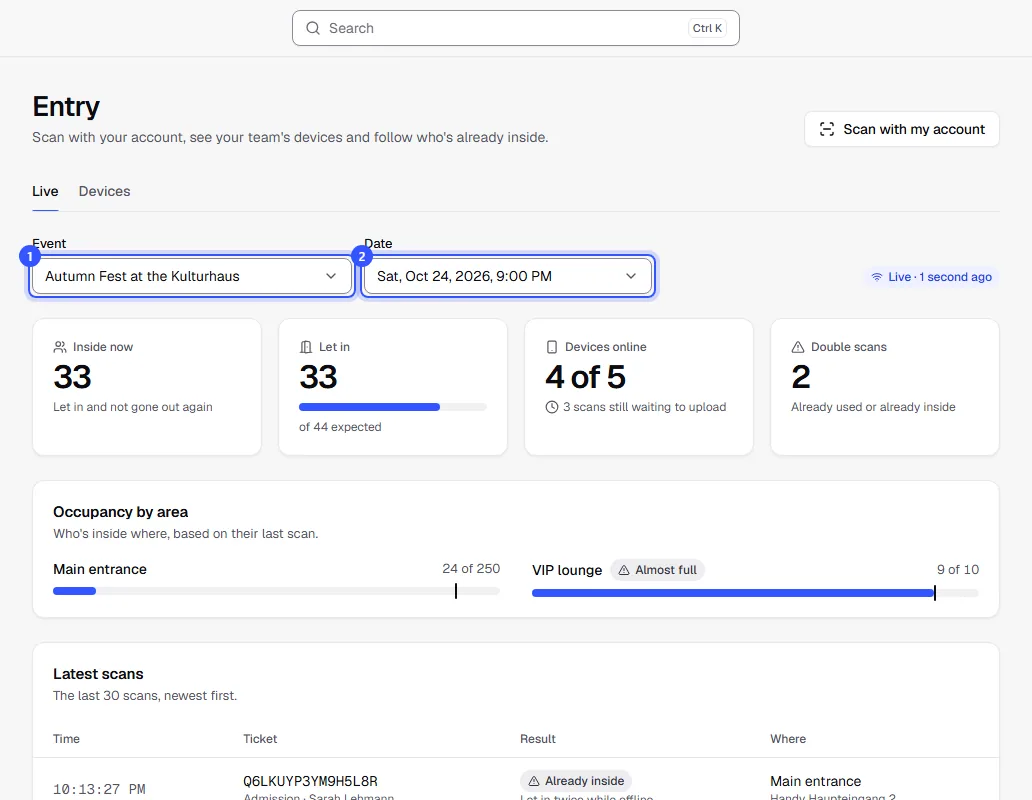1032x800 pixels.
Task: Click the 10:13:27 PM scan time
Action: point(99,789)
